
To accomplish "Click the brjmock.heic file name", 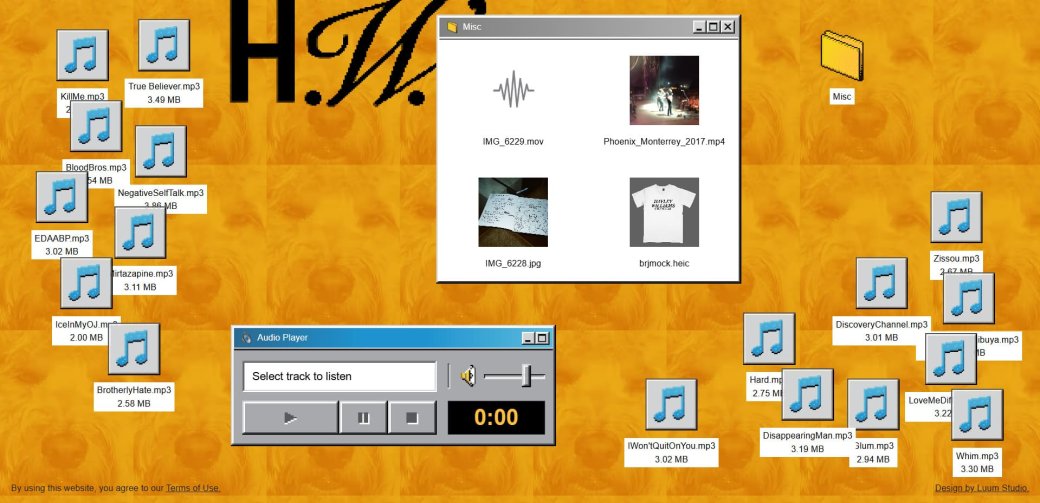I will pyautogui.click(x=664, y=263).
